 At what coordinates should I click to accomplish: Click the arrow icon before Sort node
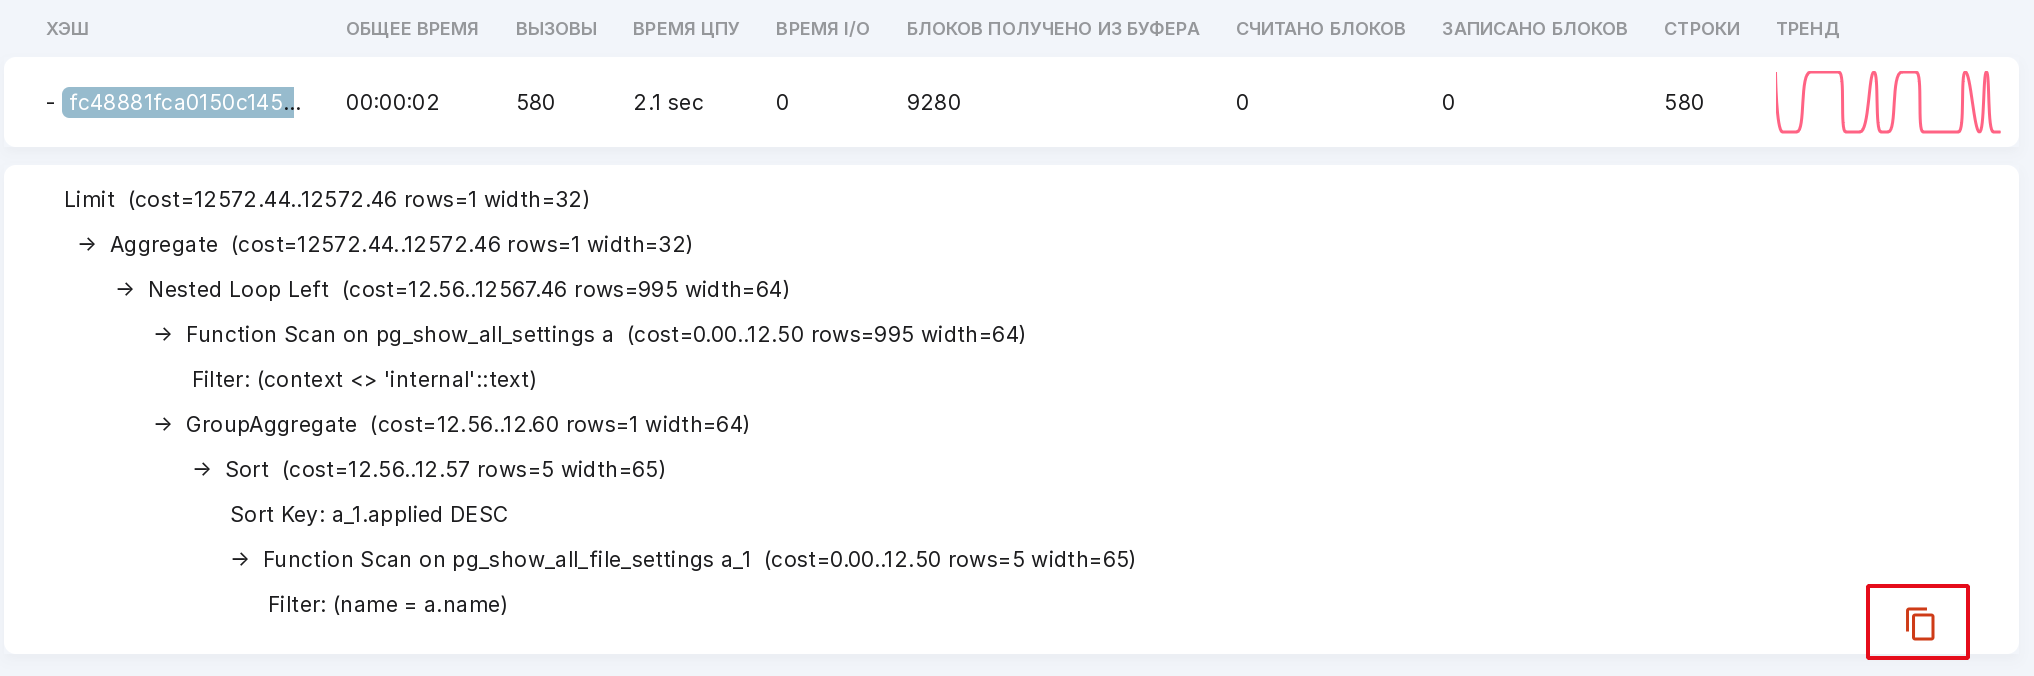(202, 469)
